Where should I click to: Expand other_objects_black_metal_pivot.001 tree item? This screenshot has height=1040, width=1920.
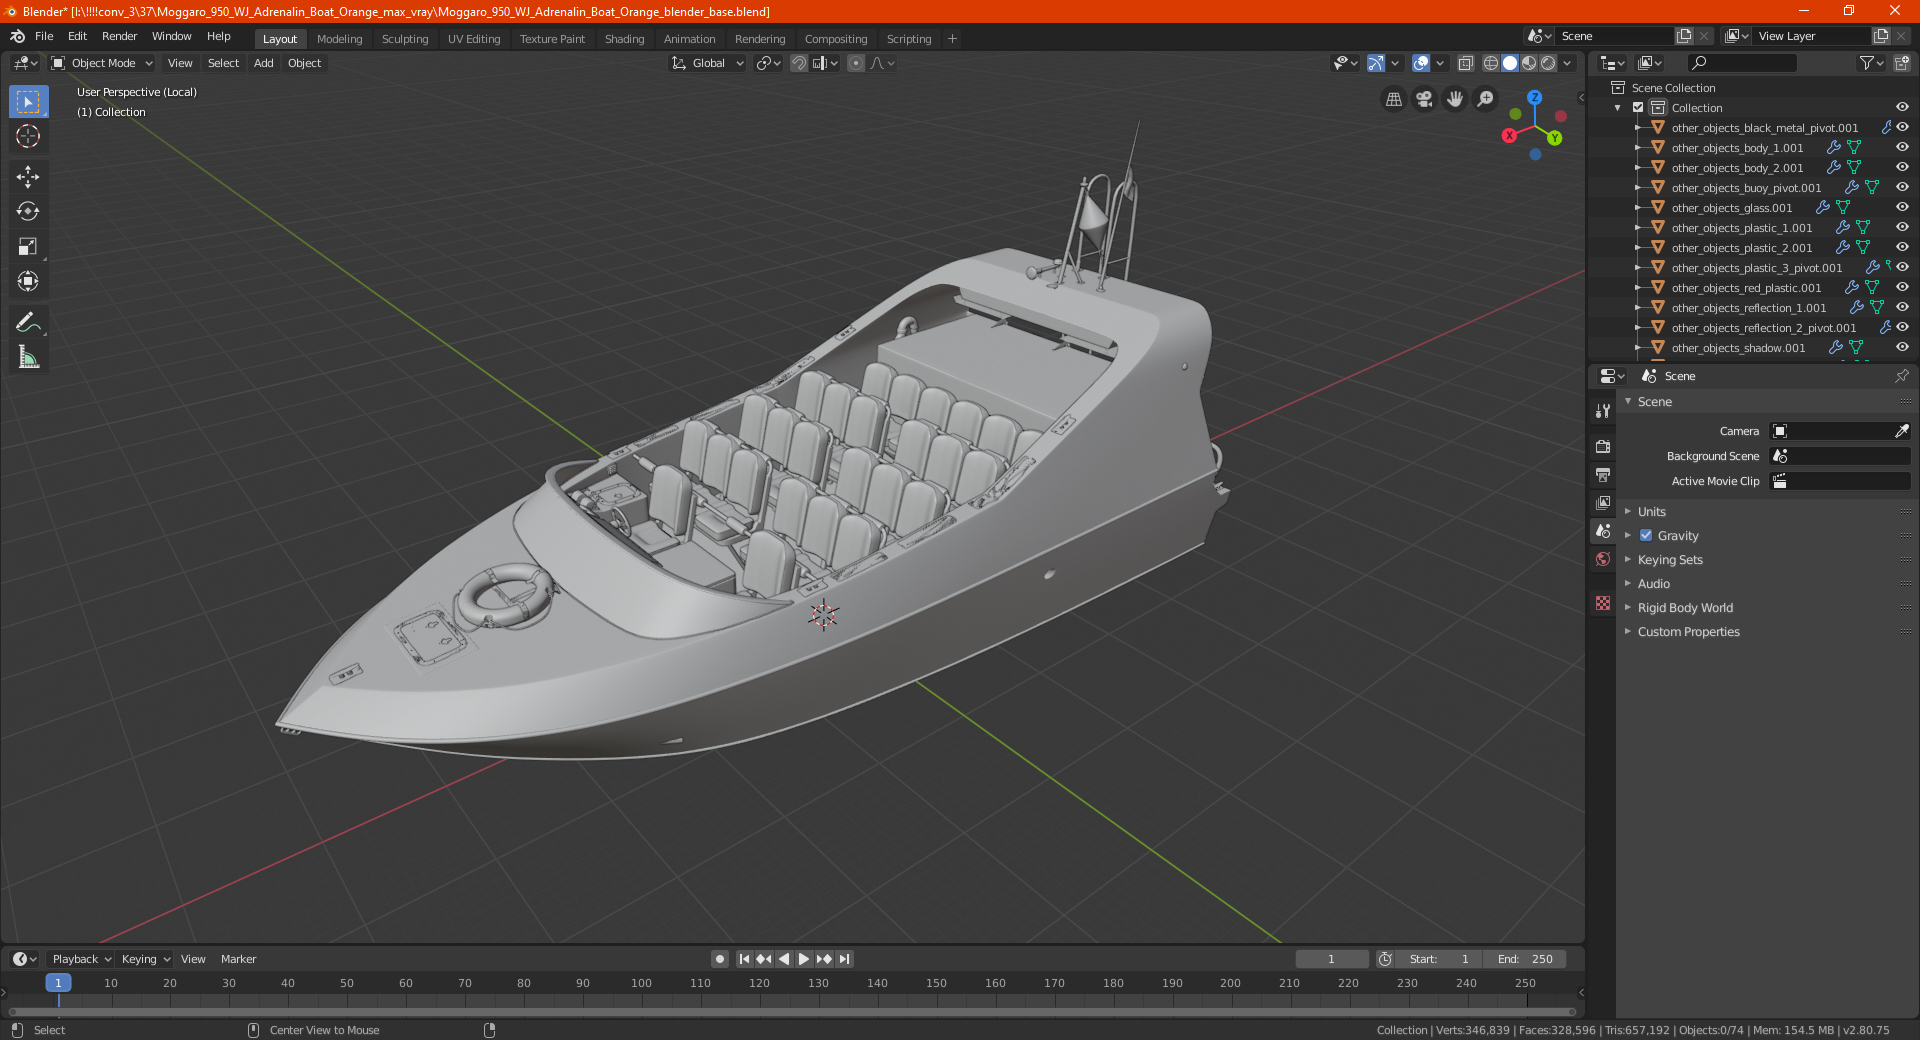pyautogui.click(x=1637, y=128)
